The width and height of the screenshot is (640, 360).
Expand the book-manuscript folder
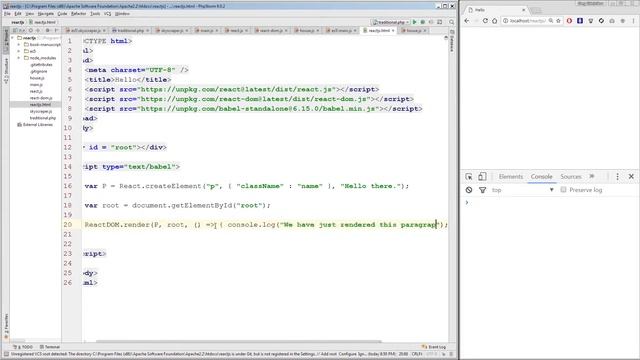(x=18, y=44)
